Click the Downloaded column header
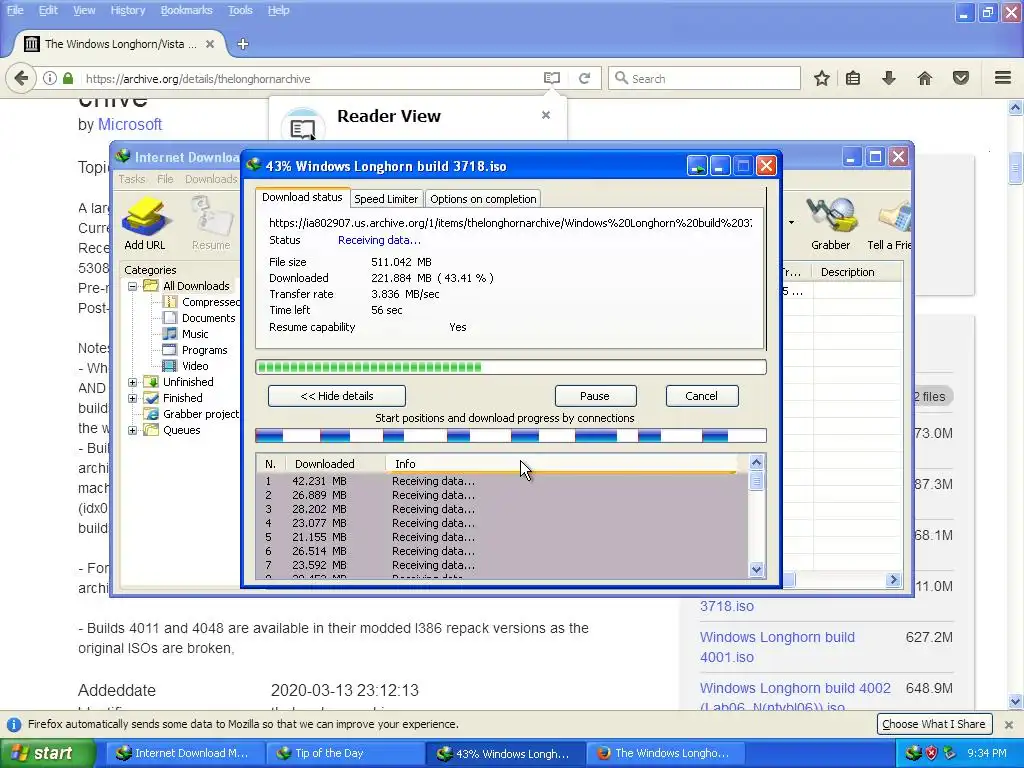This screenshot has height=768, width=1024. pyautogui.click(x=335, y=464)
